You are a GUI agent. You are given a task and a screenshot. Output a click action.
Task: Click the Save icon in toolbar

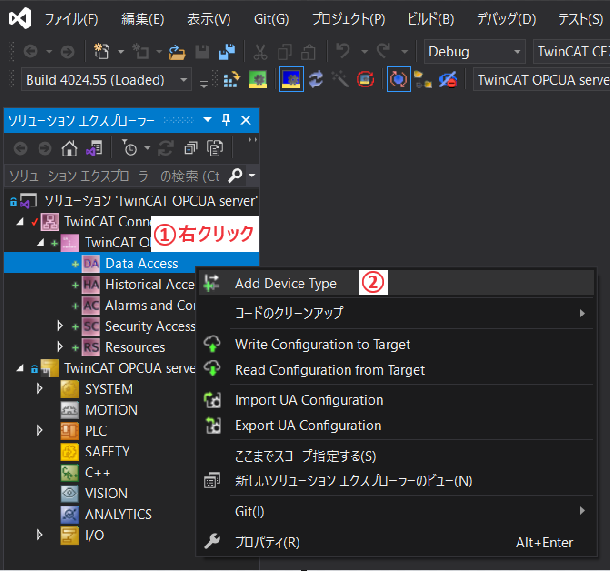click(x=202, y=52)
